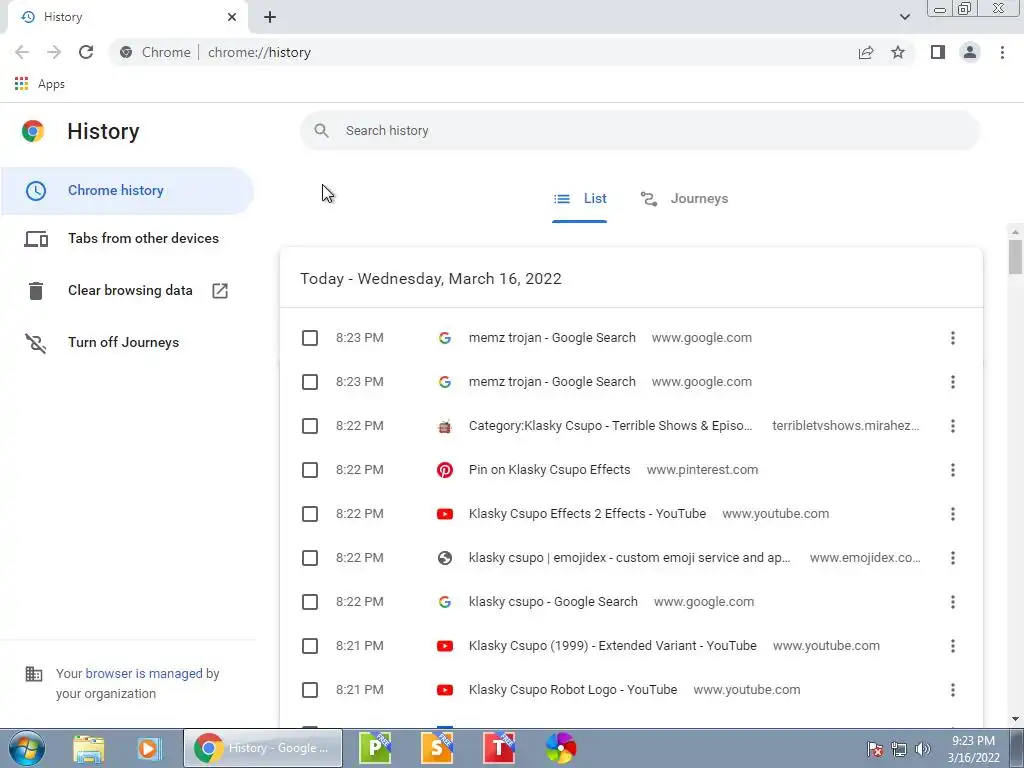Open the share page icon in address bar
This screenshot has width=1024, height=768.
click(x=866, y=52)
